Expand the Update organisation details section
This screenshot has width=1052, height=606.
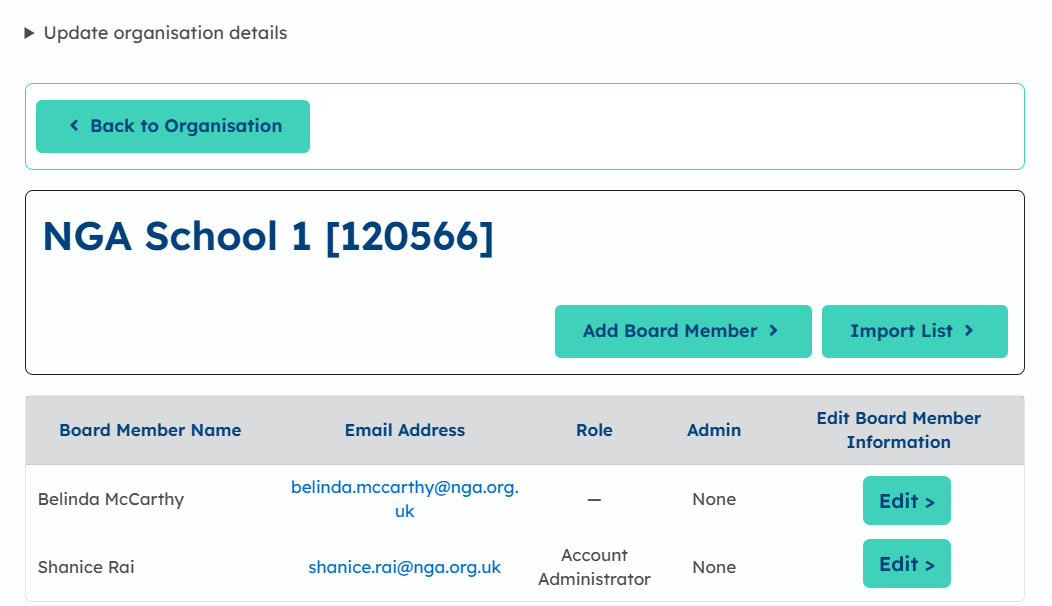pyautogui.click(x=156, y=33)
